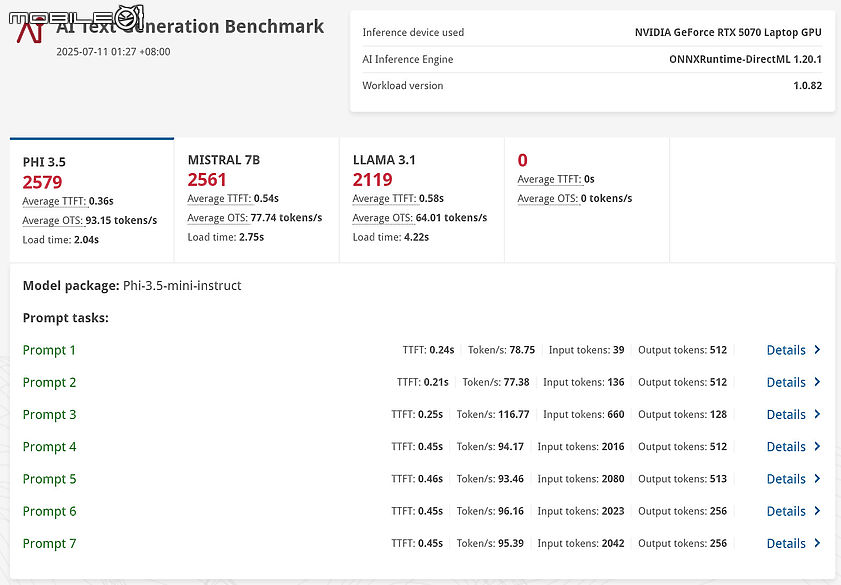Click the 'Workload version' label

tap(403, 85)
